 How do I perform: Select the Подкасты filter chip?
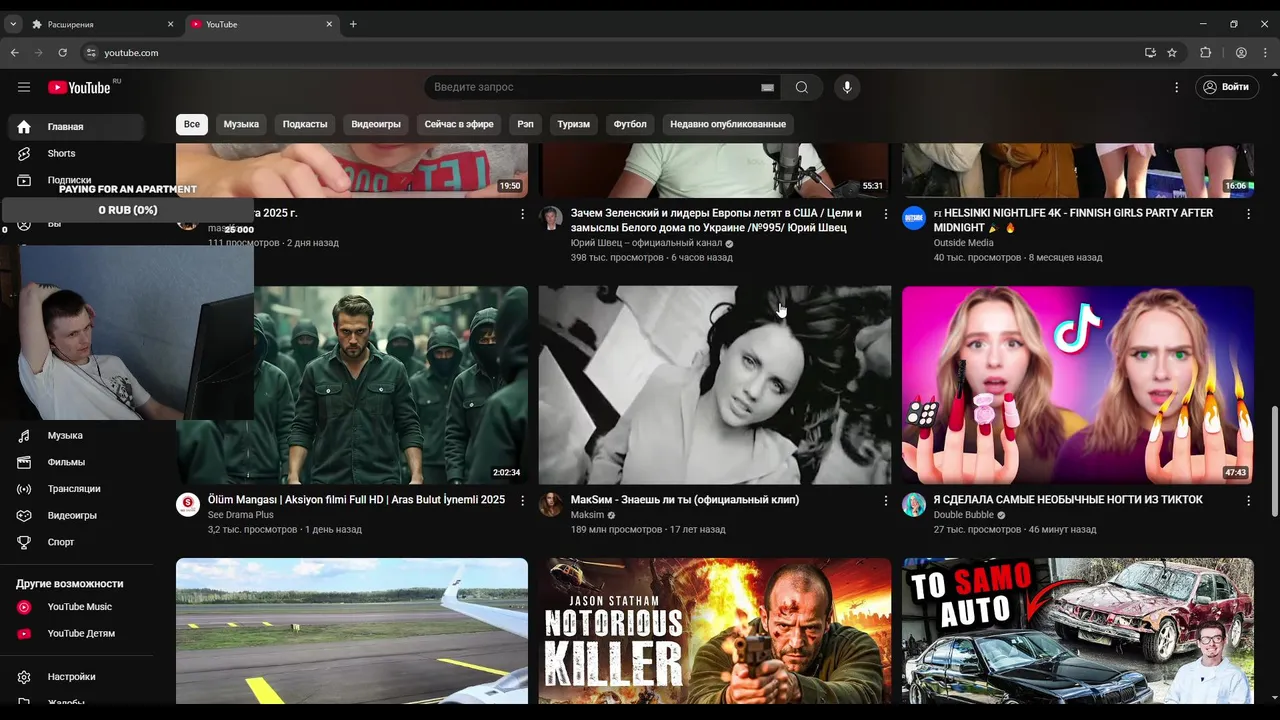[305, 124]
